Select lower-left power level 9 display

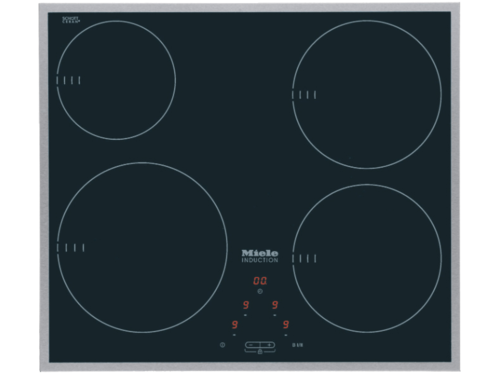click(235, 324)
